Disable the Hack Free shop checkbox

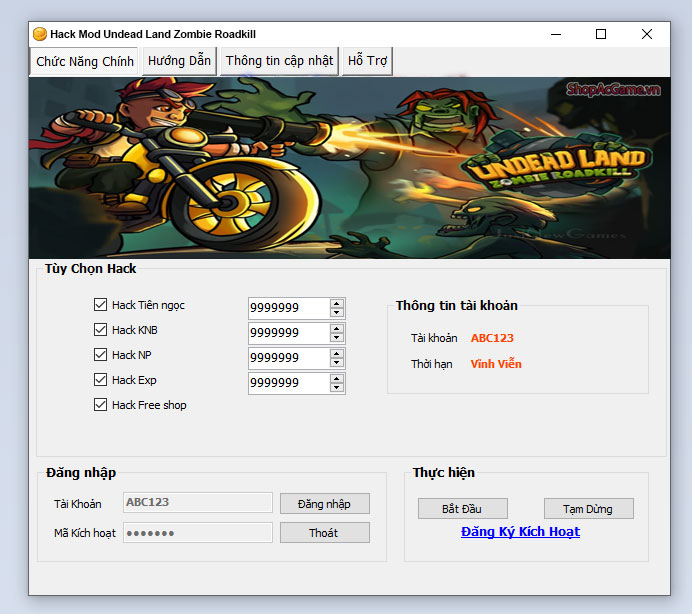[100, 405]
